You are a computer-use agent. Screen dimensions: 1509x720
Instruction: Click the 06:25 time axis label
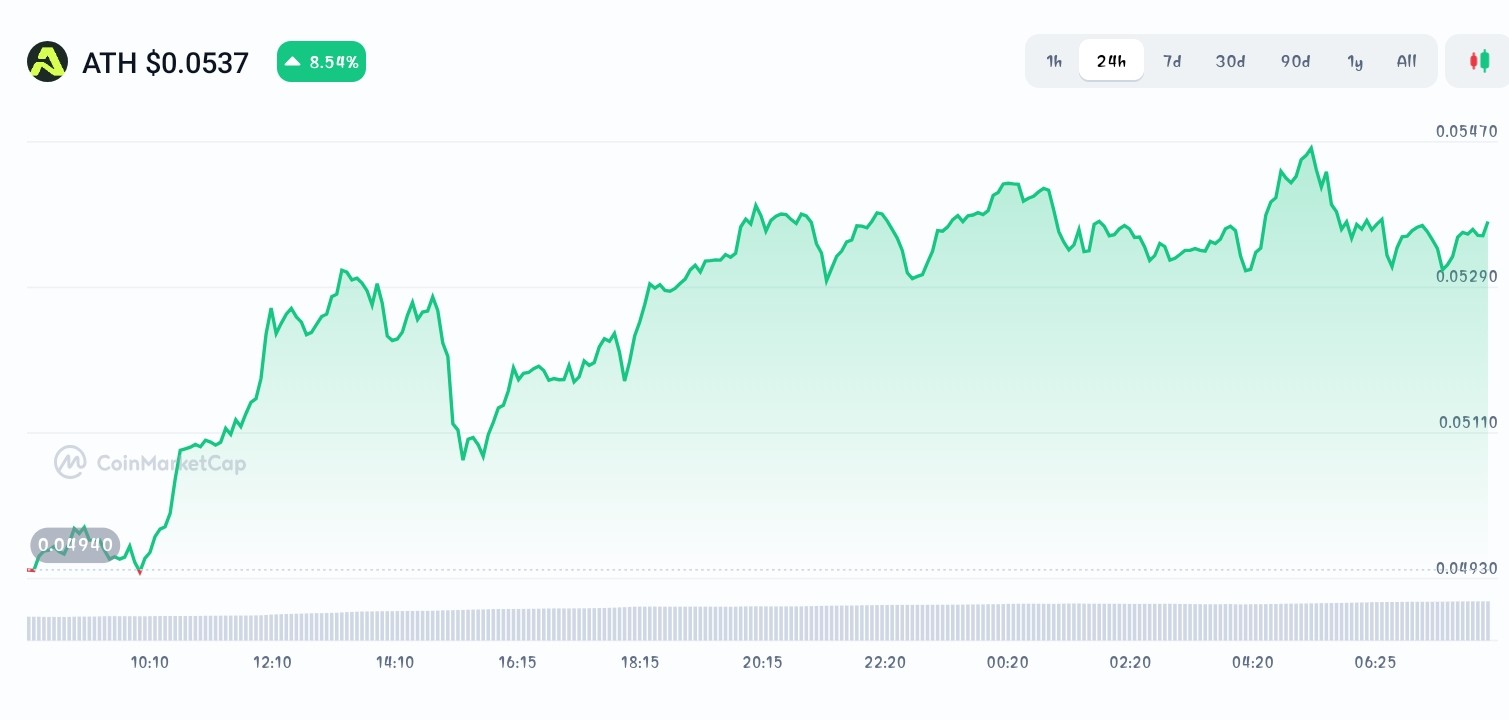(x=1375, y=662)
